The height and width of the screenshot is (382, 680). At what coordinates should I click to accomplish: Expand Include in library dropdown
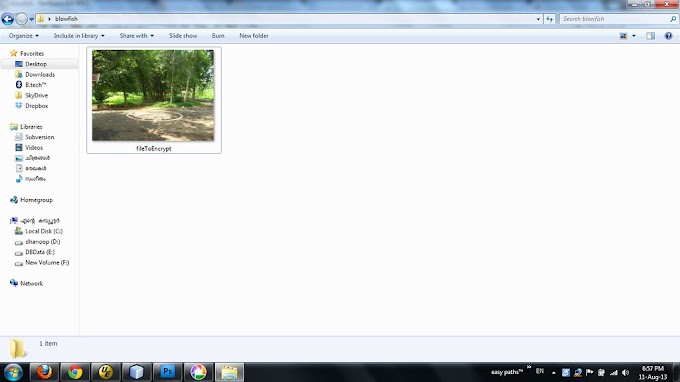click(x=79, y=36)
